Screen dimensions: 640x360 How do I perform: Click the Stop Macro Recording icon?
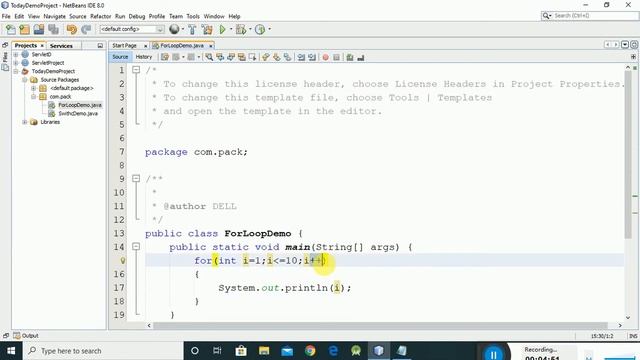[336, 58]
